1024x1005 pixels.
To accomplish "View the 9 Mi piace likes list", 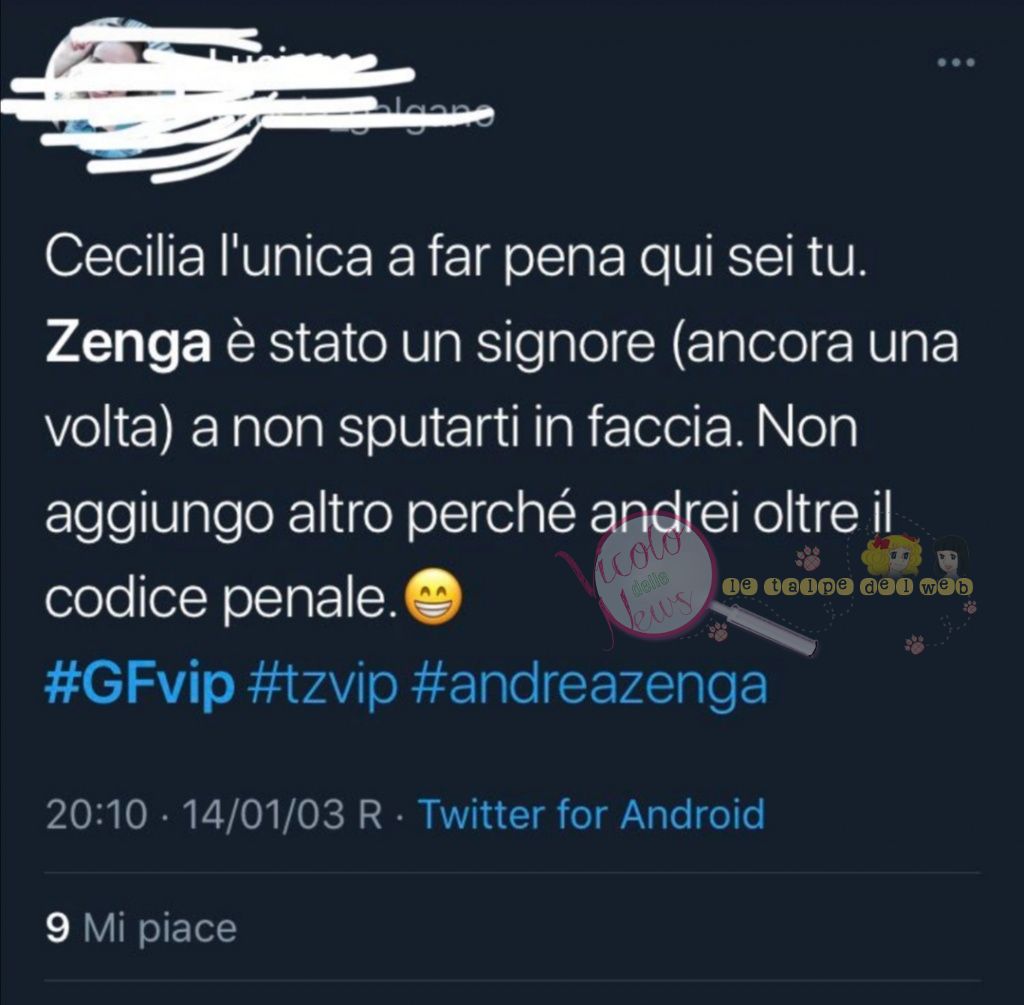I will [141, 928].
